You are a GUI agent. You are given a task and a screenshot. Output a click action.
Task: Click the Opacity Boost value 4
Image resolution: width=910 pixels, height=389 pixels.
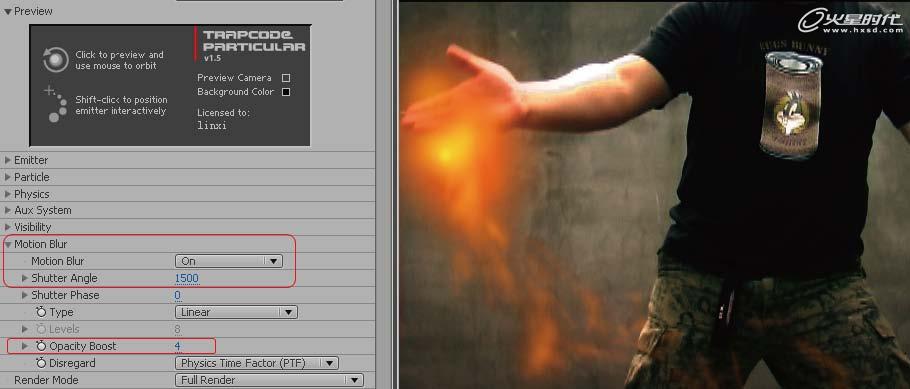coord(178,346)
